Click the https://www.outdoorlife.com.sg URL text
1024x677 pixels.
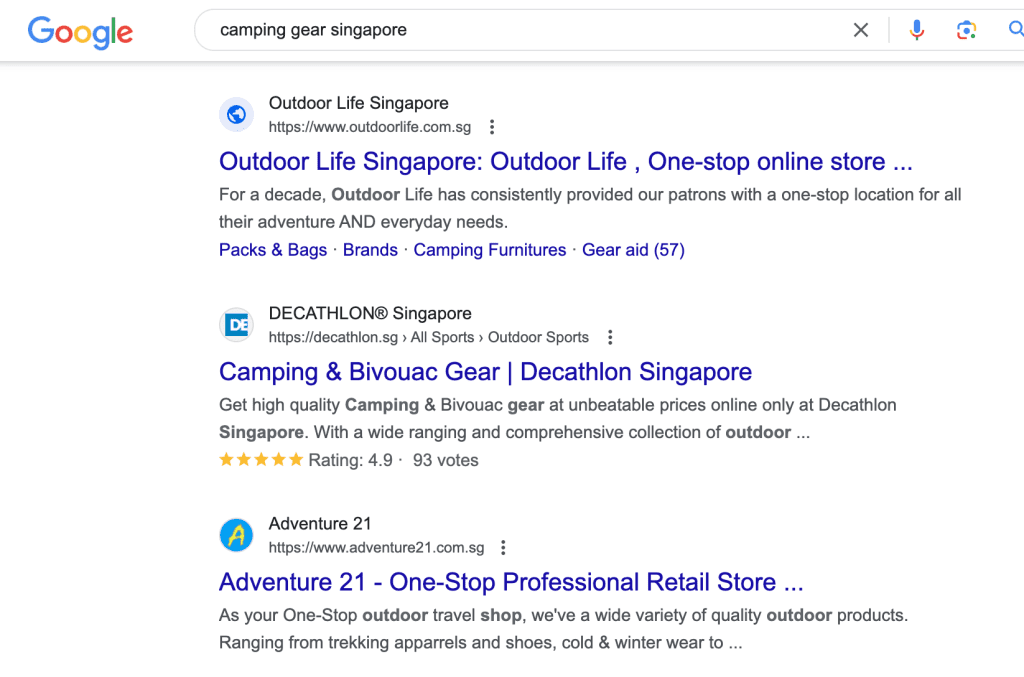370,127
